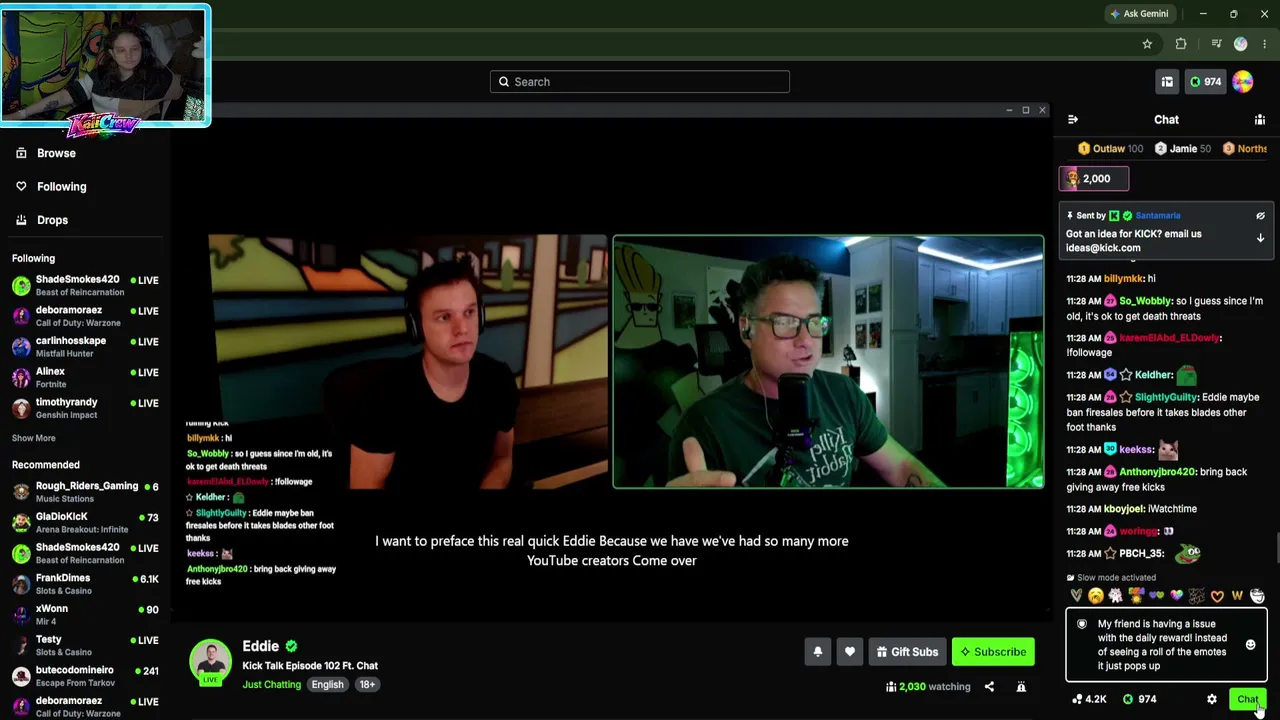Open recommended channel FrankDimes
1280x720 pixels.
[x=85, y=584]
